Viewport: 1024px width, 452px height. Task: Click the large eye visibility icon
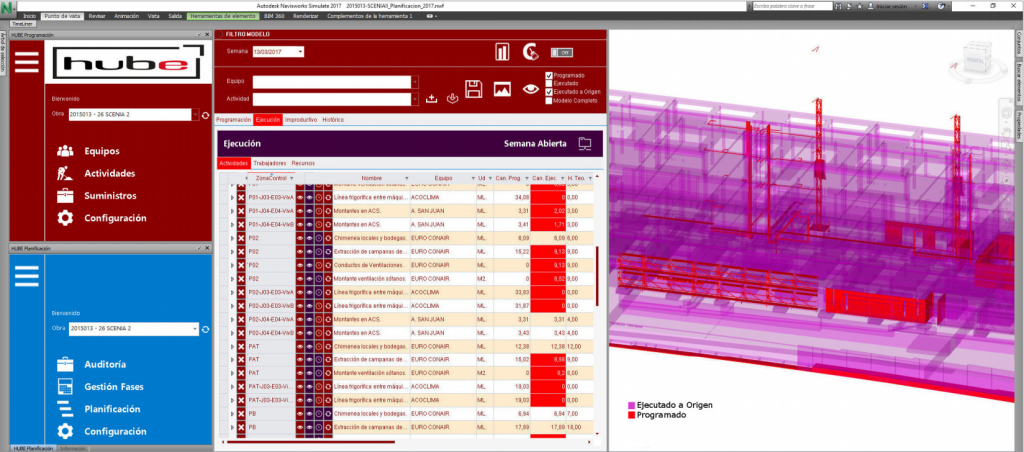point(530,89)
